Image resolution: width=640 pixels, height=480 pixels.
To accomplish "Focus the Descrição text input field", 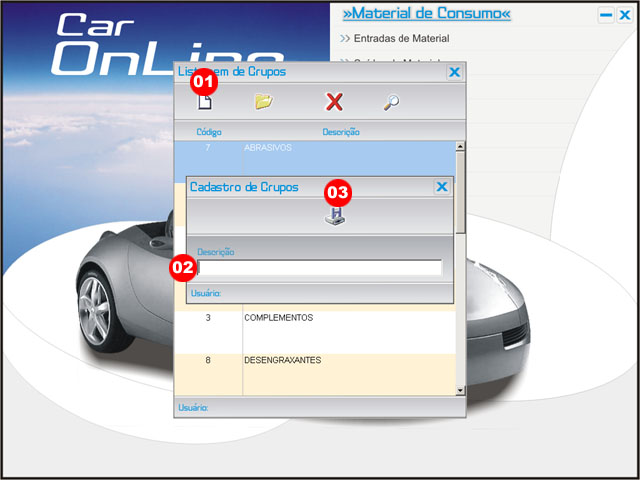I will click(320, 267).
